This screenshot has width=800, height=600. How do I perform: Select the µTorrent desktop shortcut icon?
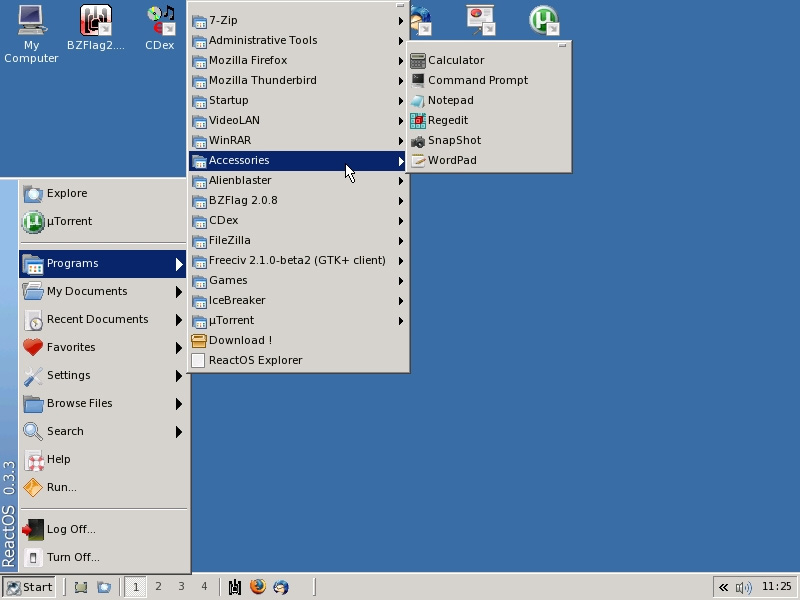(x=544, y=20)
